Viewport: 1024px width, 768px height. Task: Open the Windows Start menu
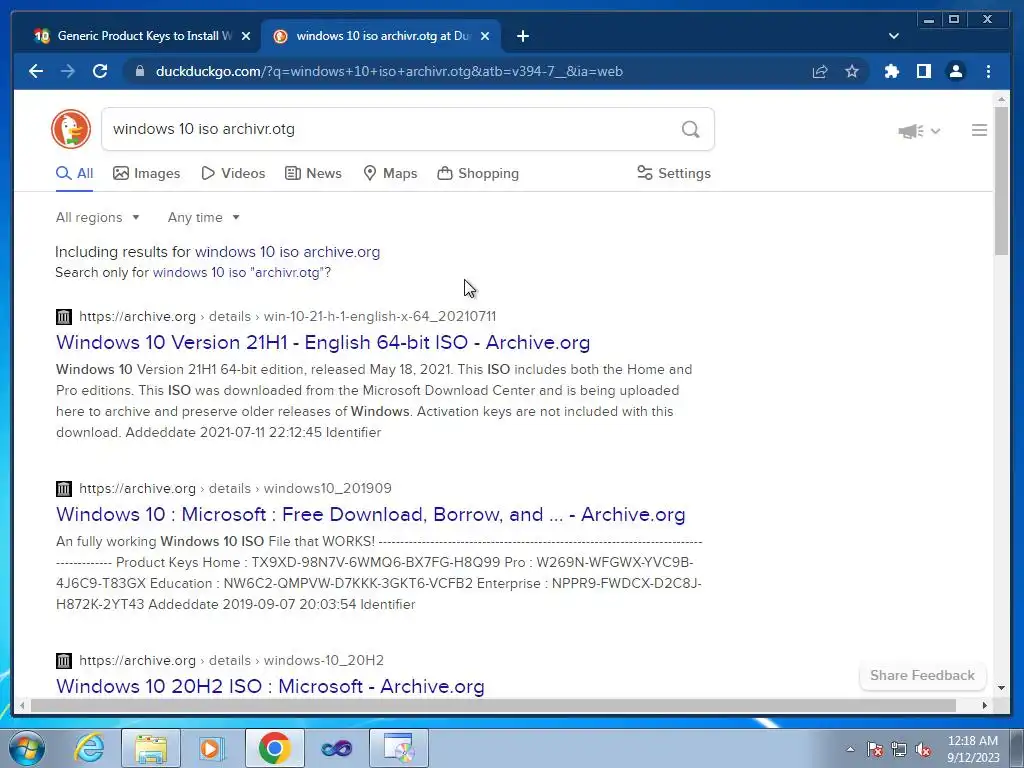[27, 748]
